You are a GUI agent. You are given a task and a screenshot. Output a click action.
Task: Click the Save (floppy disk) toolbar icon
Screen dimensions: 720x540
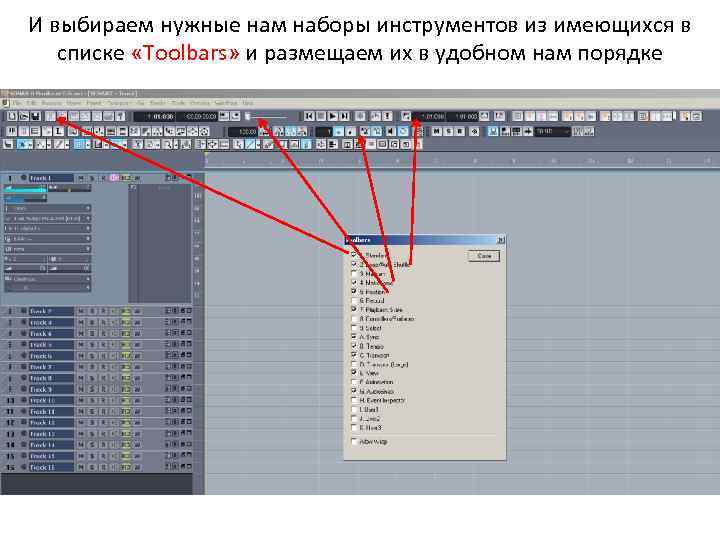tap(35, 117)
